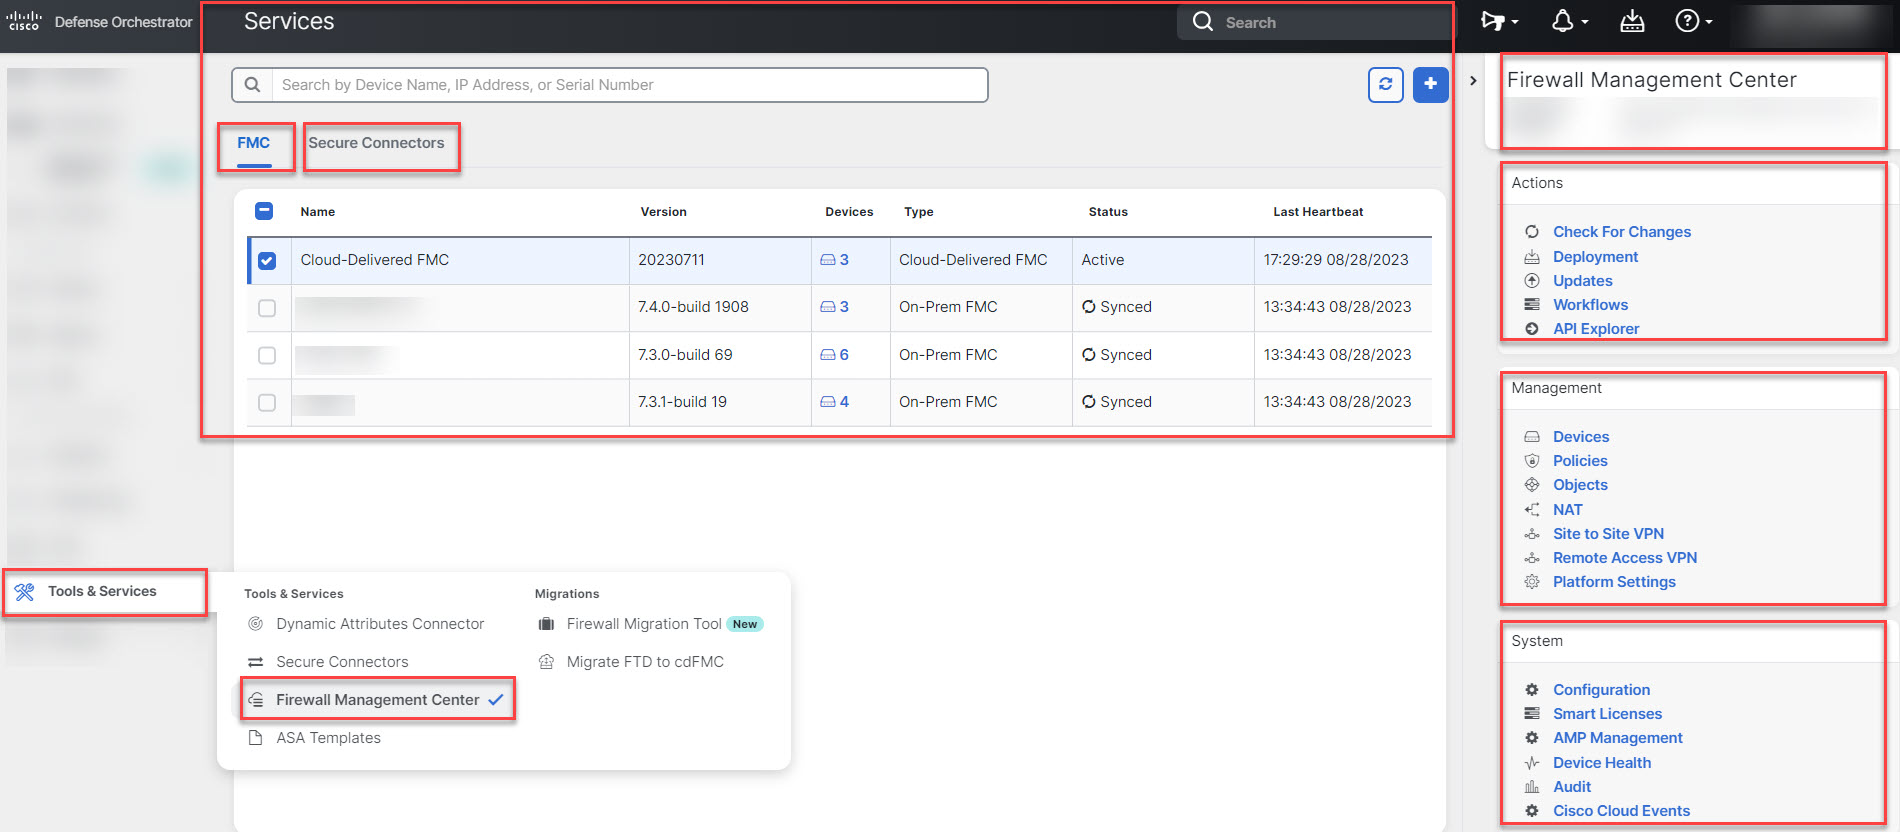Click the device name search field
Viewport: 1900px width, 832px height.
pyautogui.click(x=630, y=85)
